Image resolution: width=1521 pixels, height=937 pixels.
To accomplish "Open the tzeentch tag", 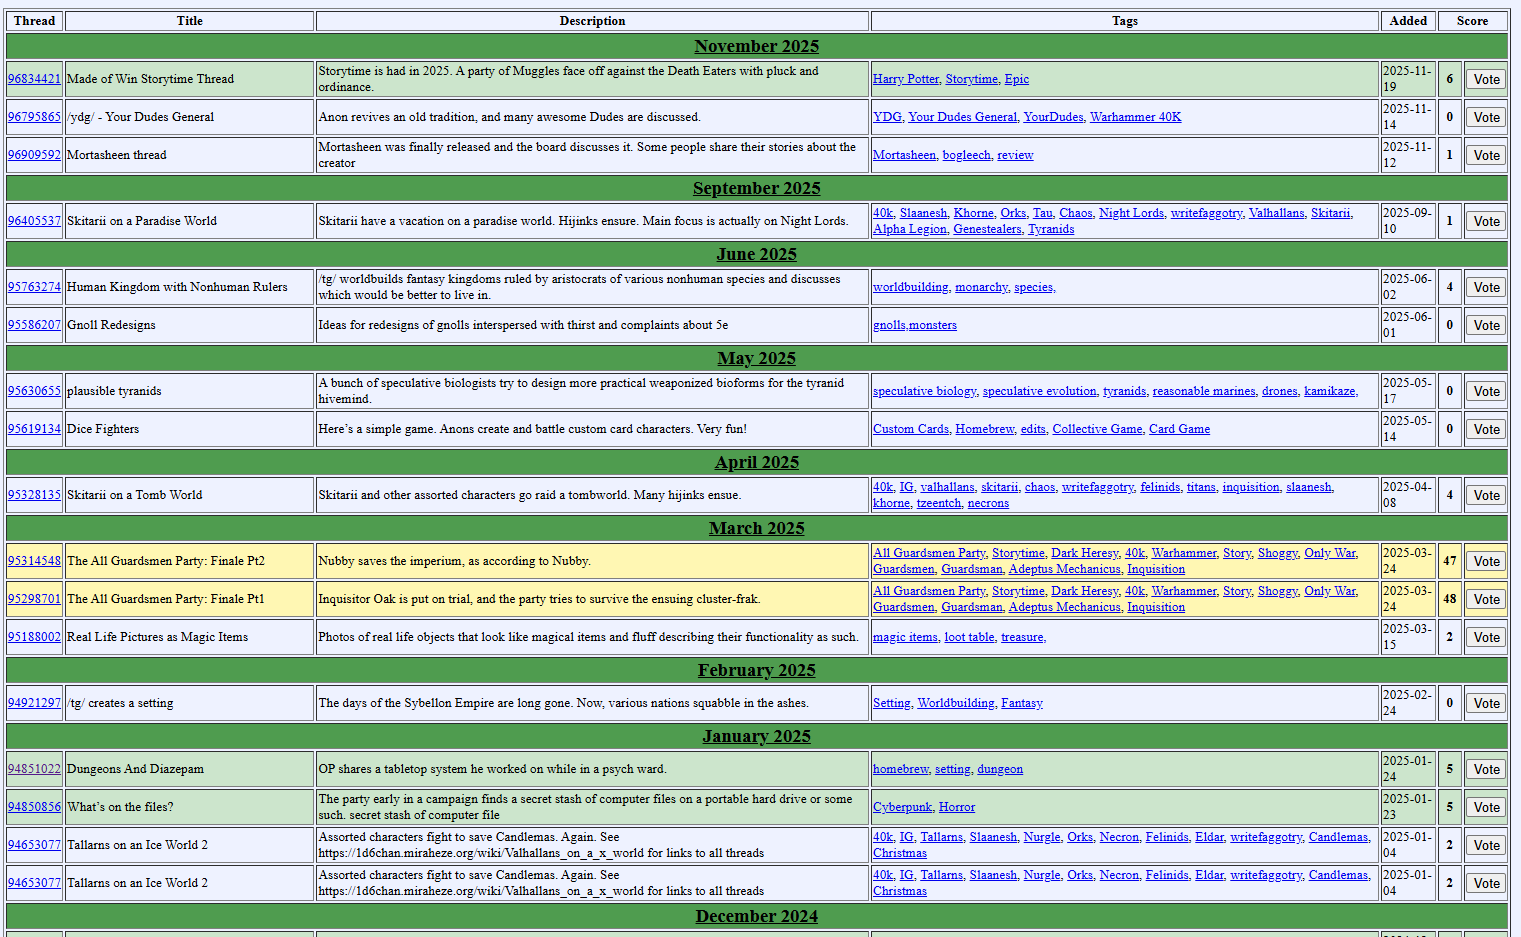I will pos(939,503).
